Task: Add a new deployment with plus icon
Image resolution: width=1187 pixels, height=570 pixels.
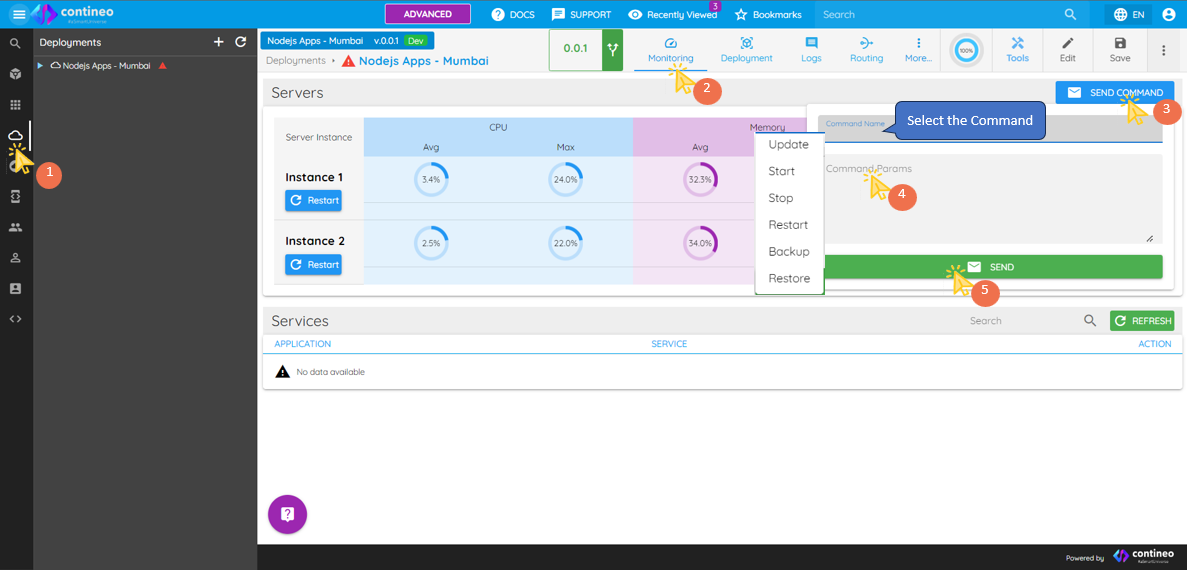Action: [219, 42]
